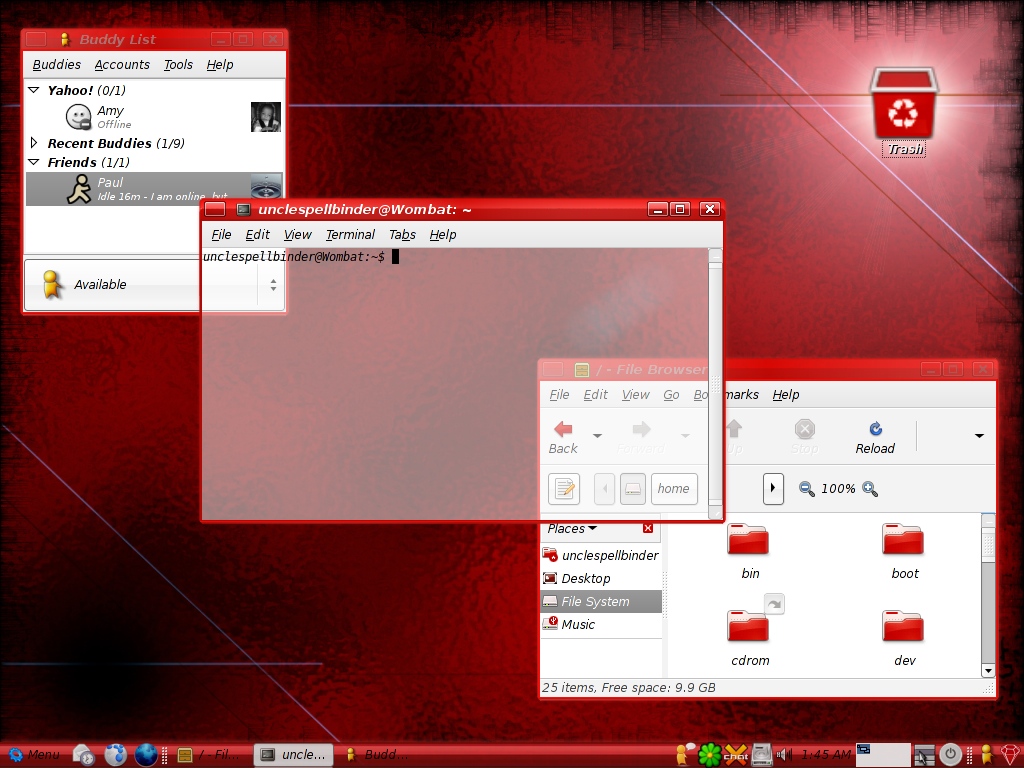This screenshot has width=1024, height=768.
Task: Click the home path button
Action: [x=673, y=488]
